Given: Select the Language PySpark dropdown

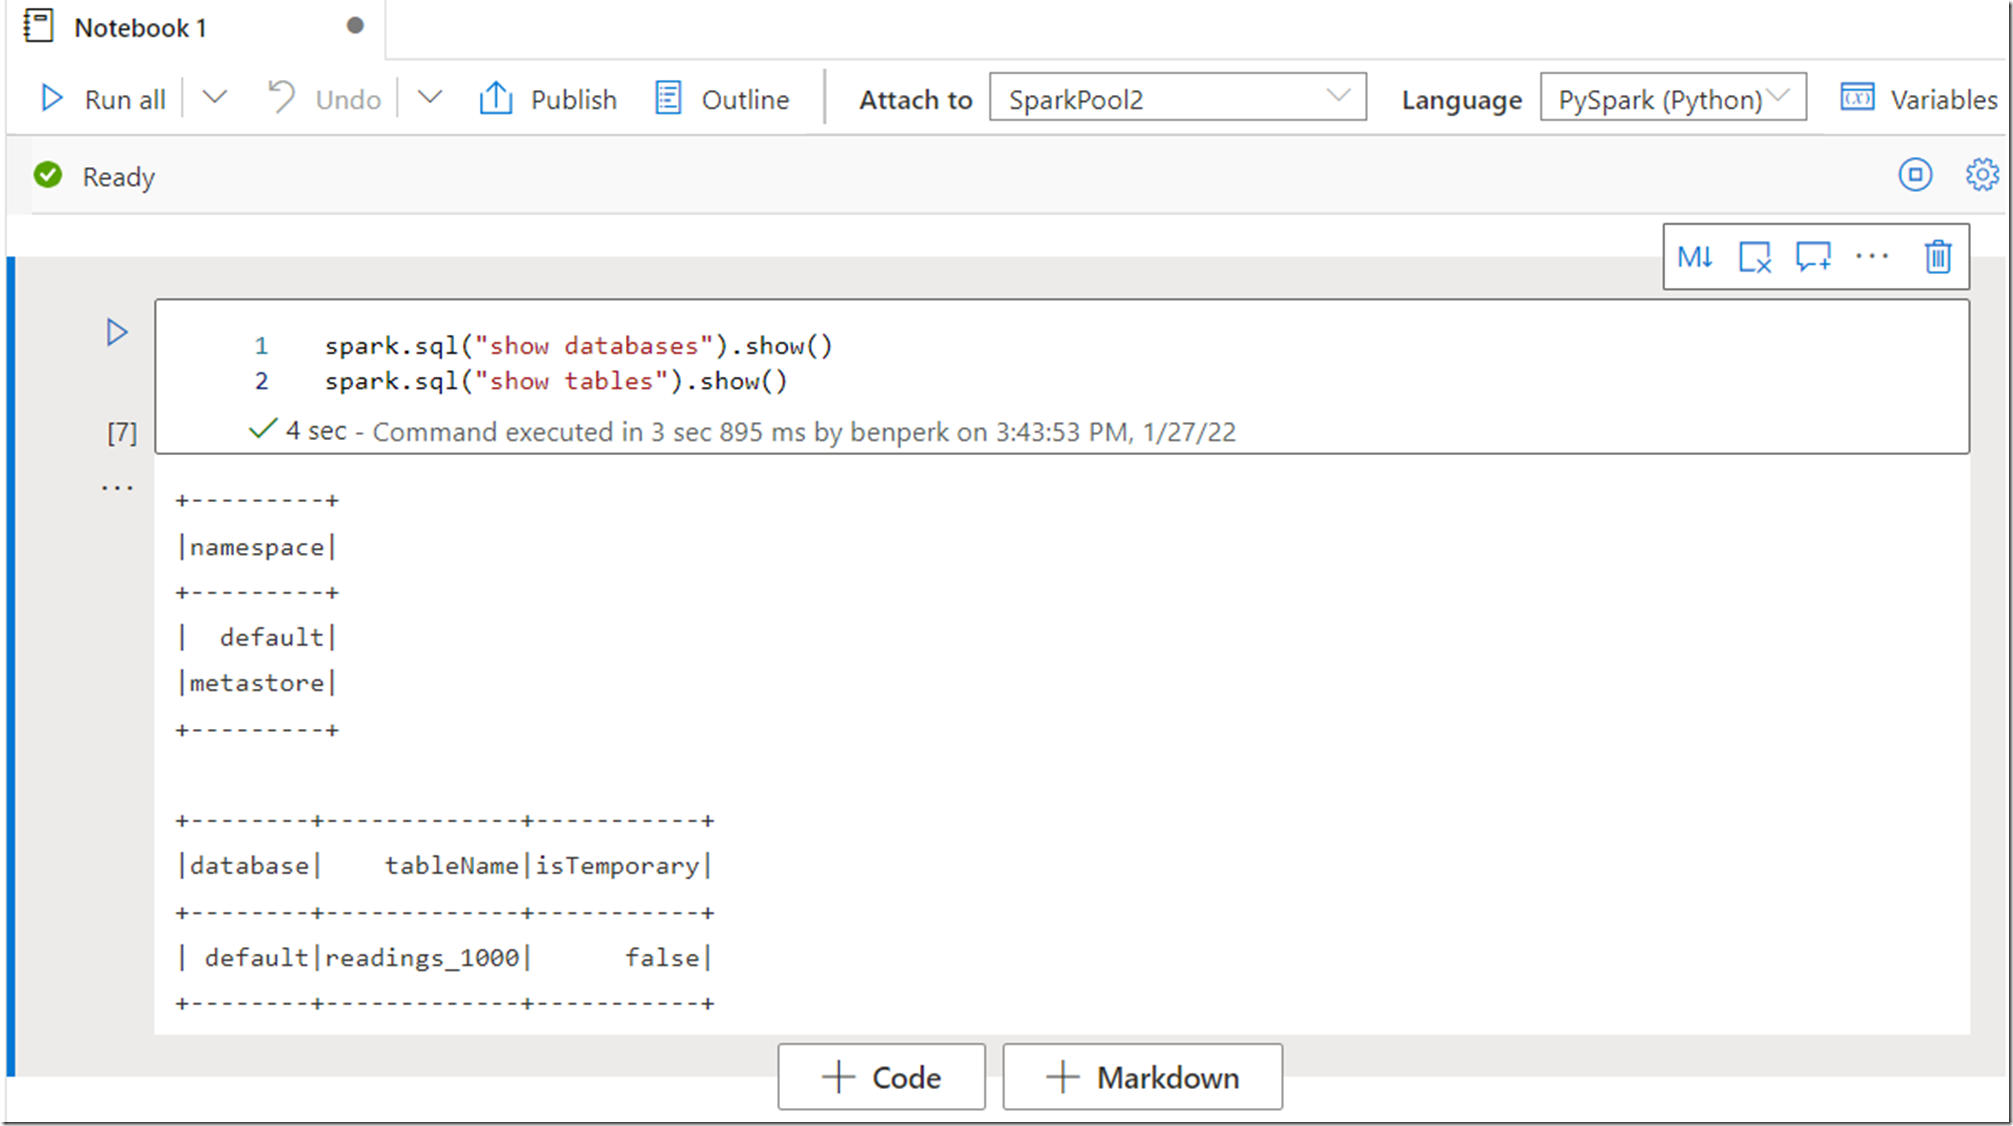Looking at the screenshot, I should [x=1672, y=98].
